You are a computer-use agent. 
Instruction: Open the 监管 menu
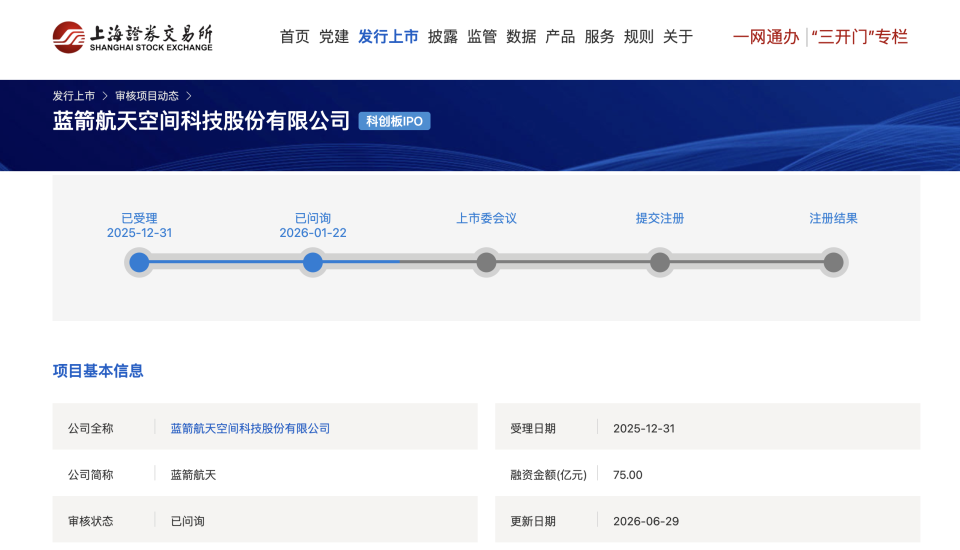pyautogui.click(x=482, y=37)
